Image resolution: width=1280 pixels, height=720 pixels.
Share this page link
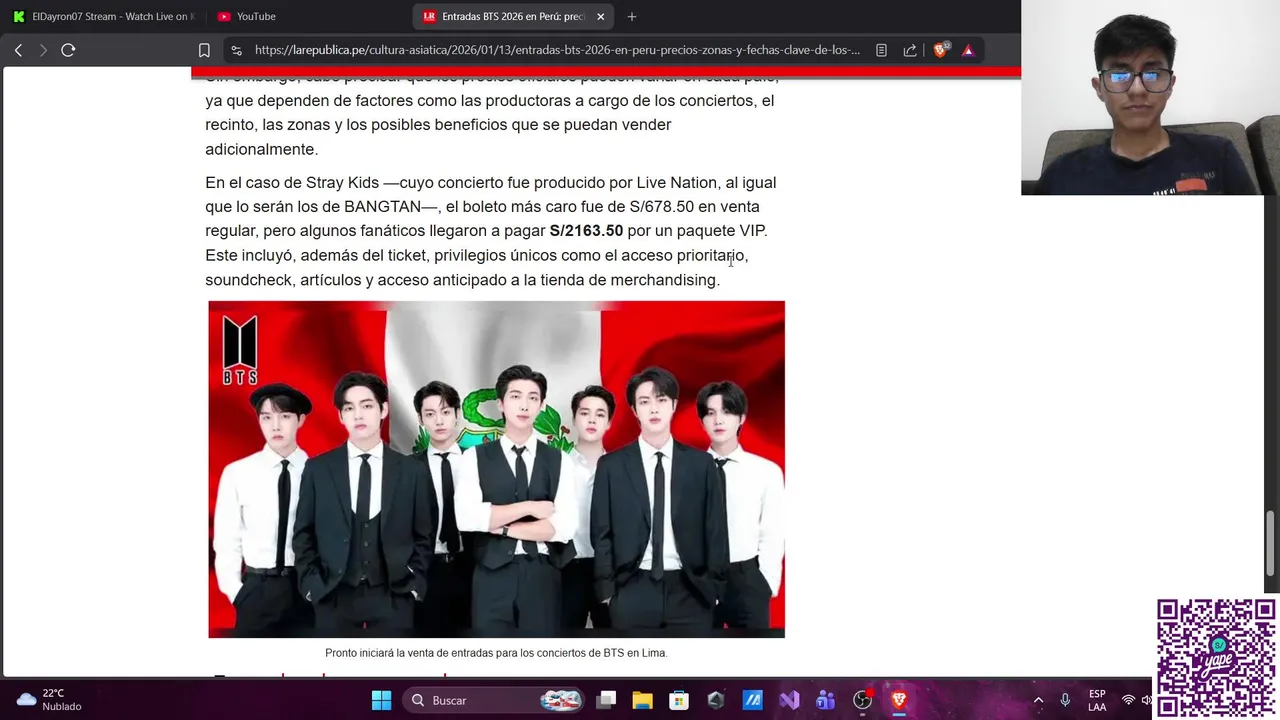coord(910,50)
